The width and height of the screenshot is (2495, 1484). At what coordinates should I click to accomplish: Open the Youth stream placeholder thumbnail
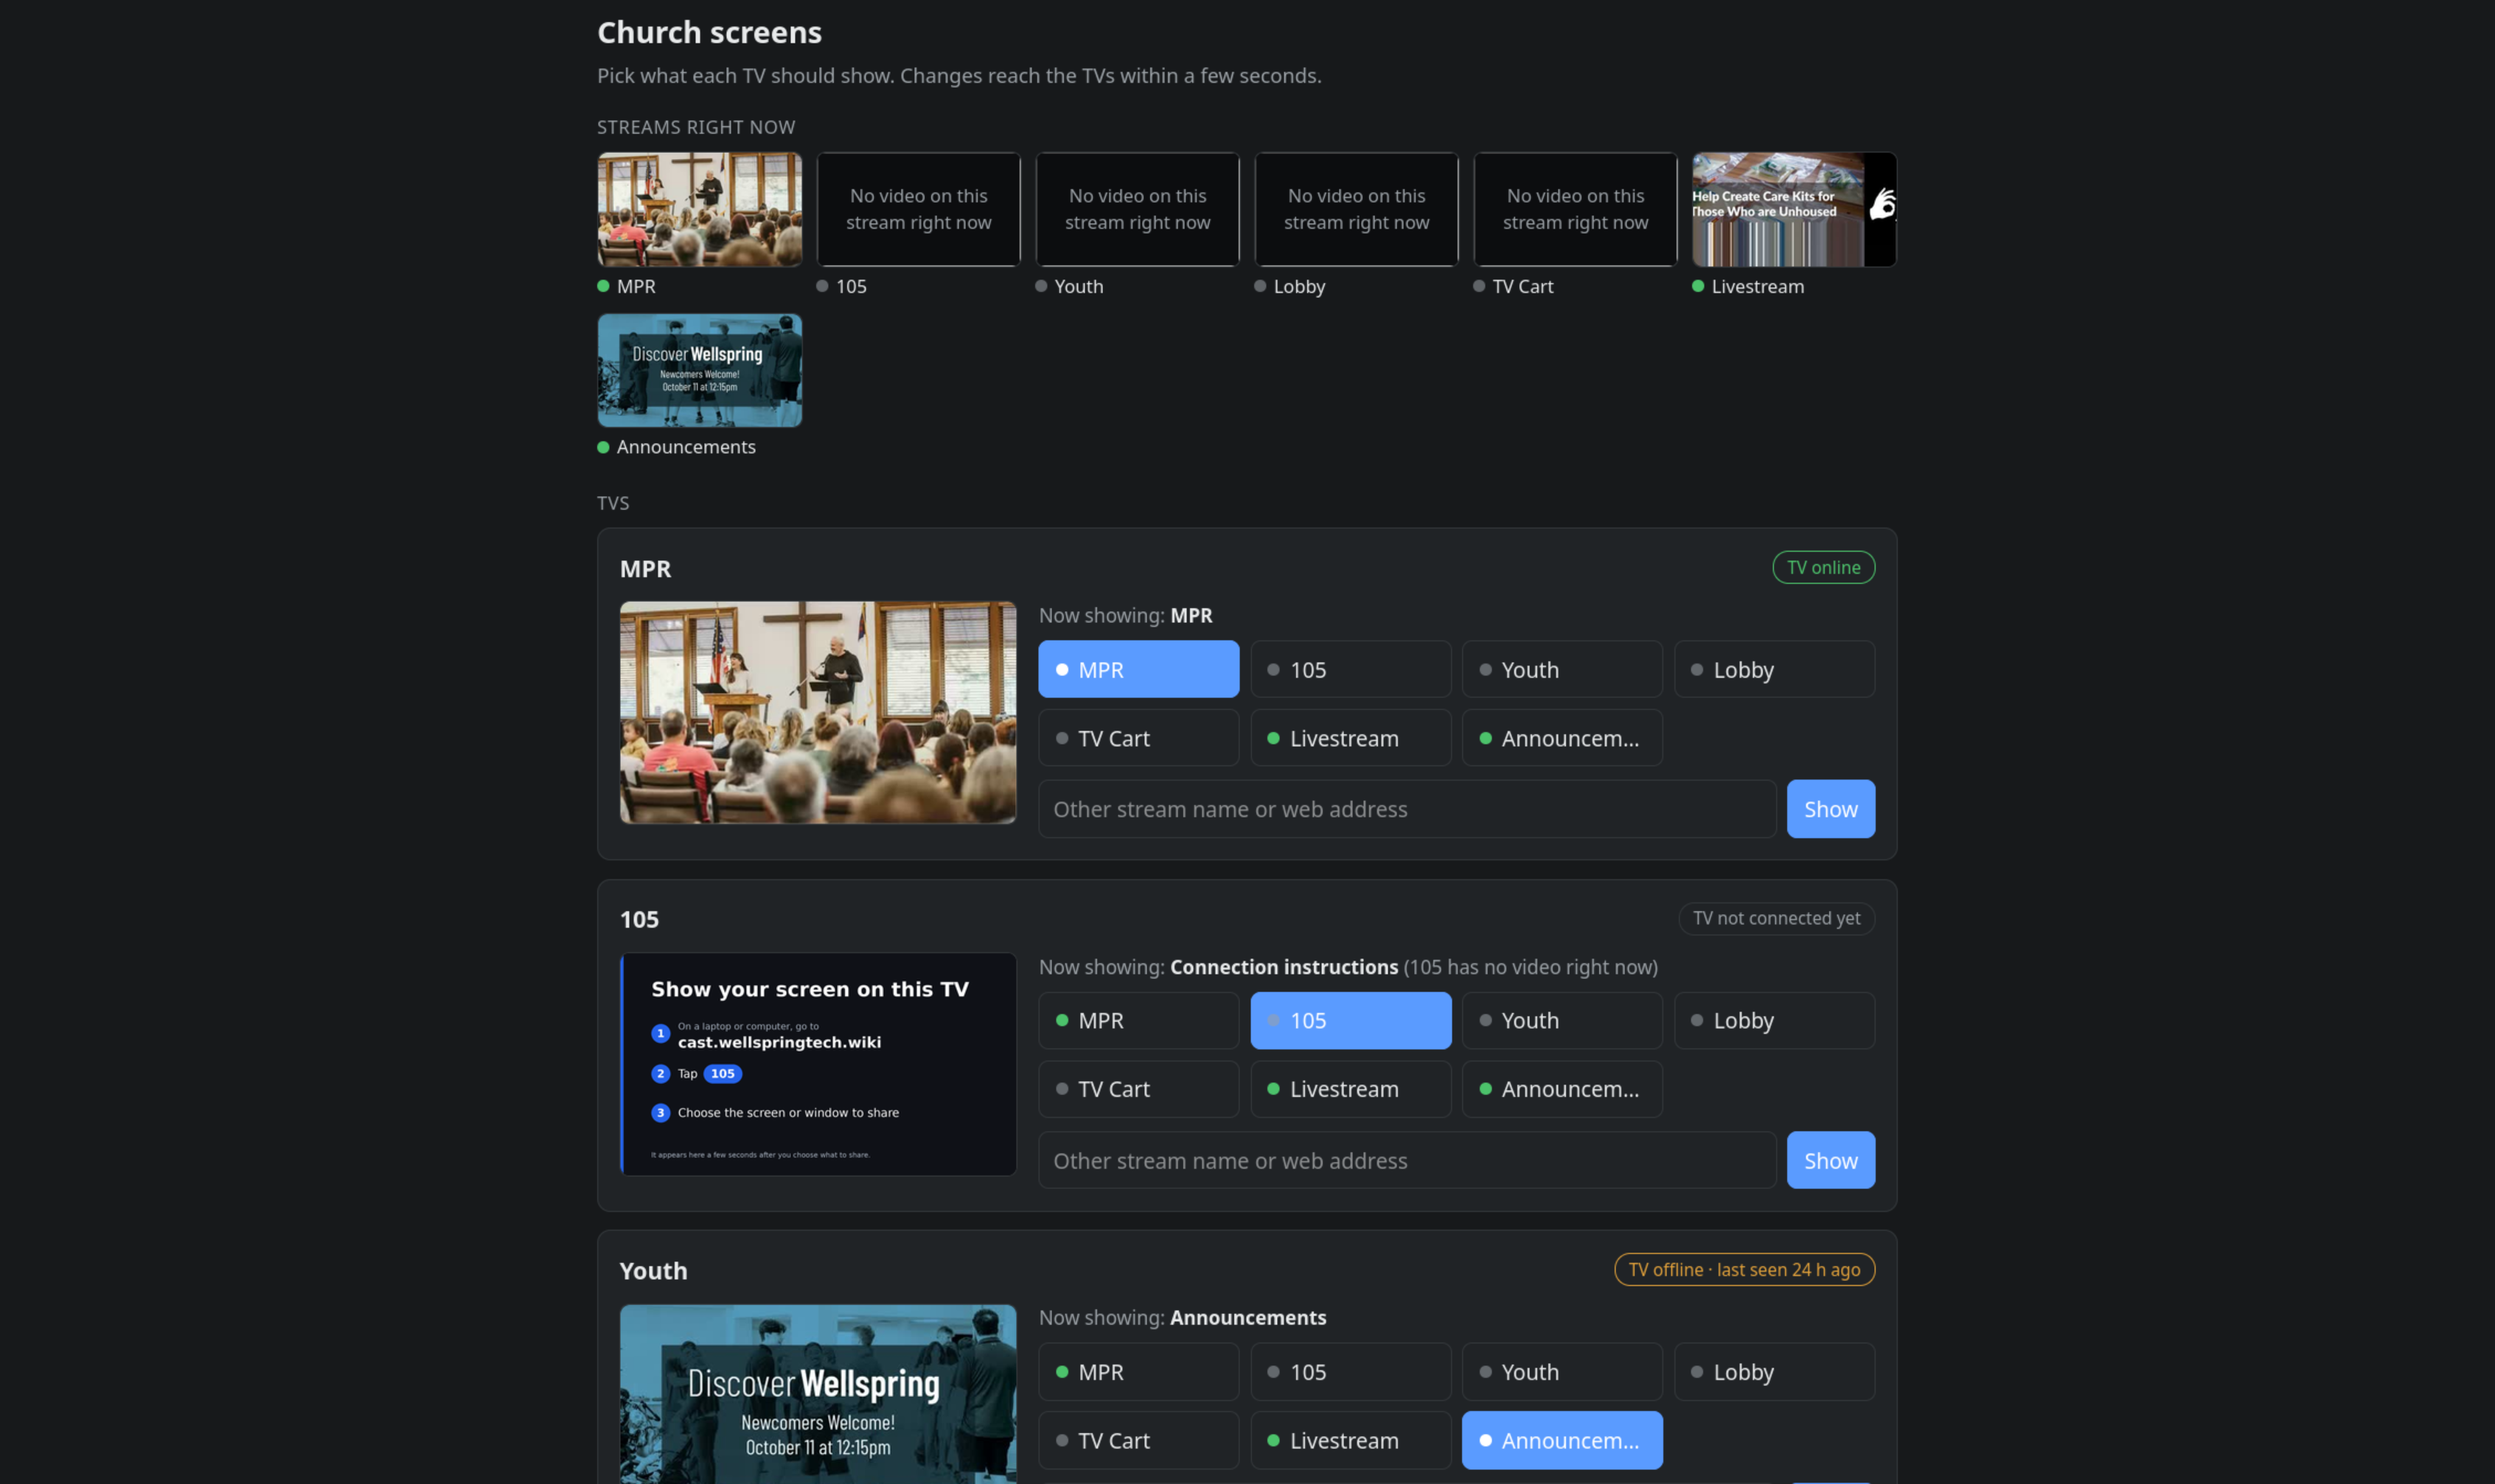click(1137, 209)
